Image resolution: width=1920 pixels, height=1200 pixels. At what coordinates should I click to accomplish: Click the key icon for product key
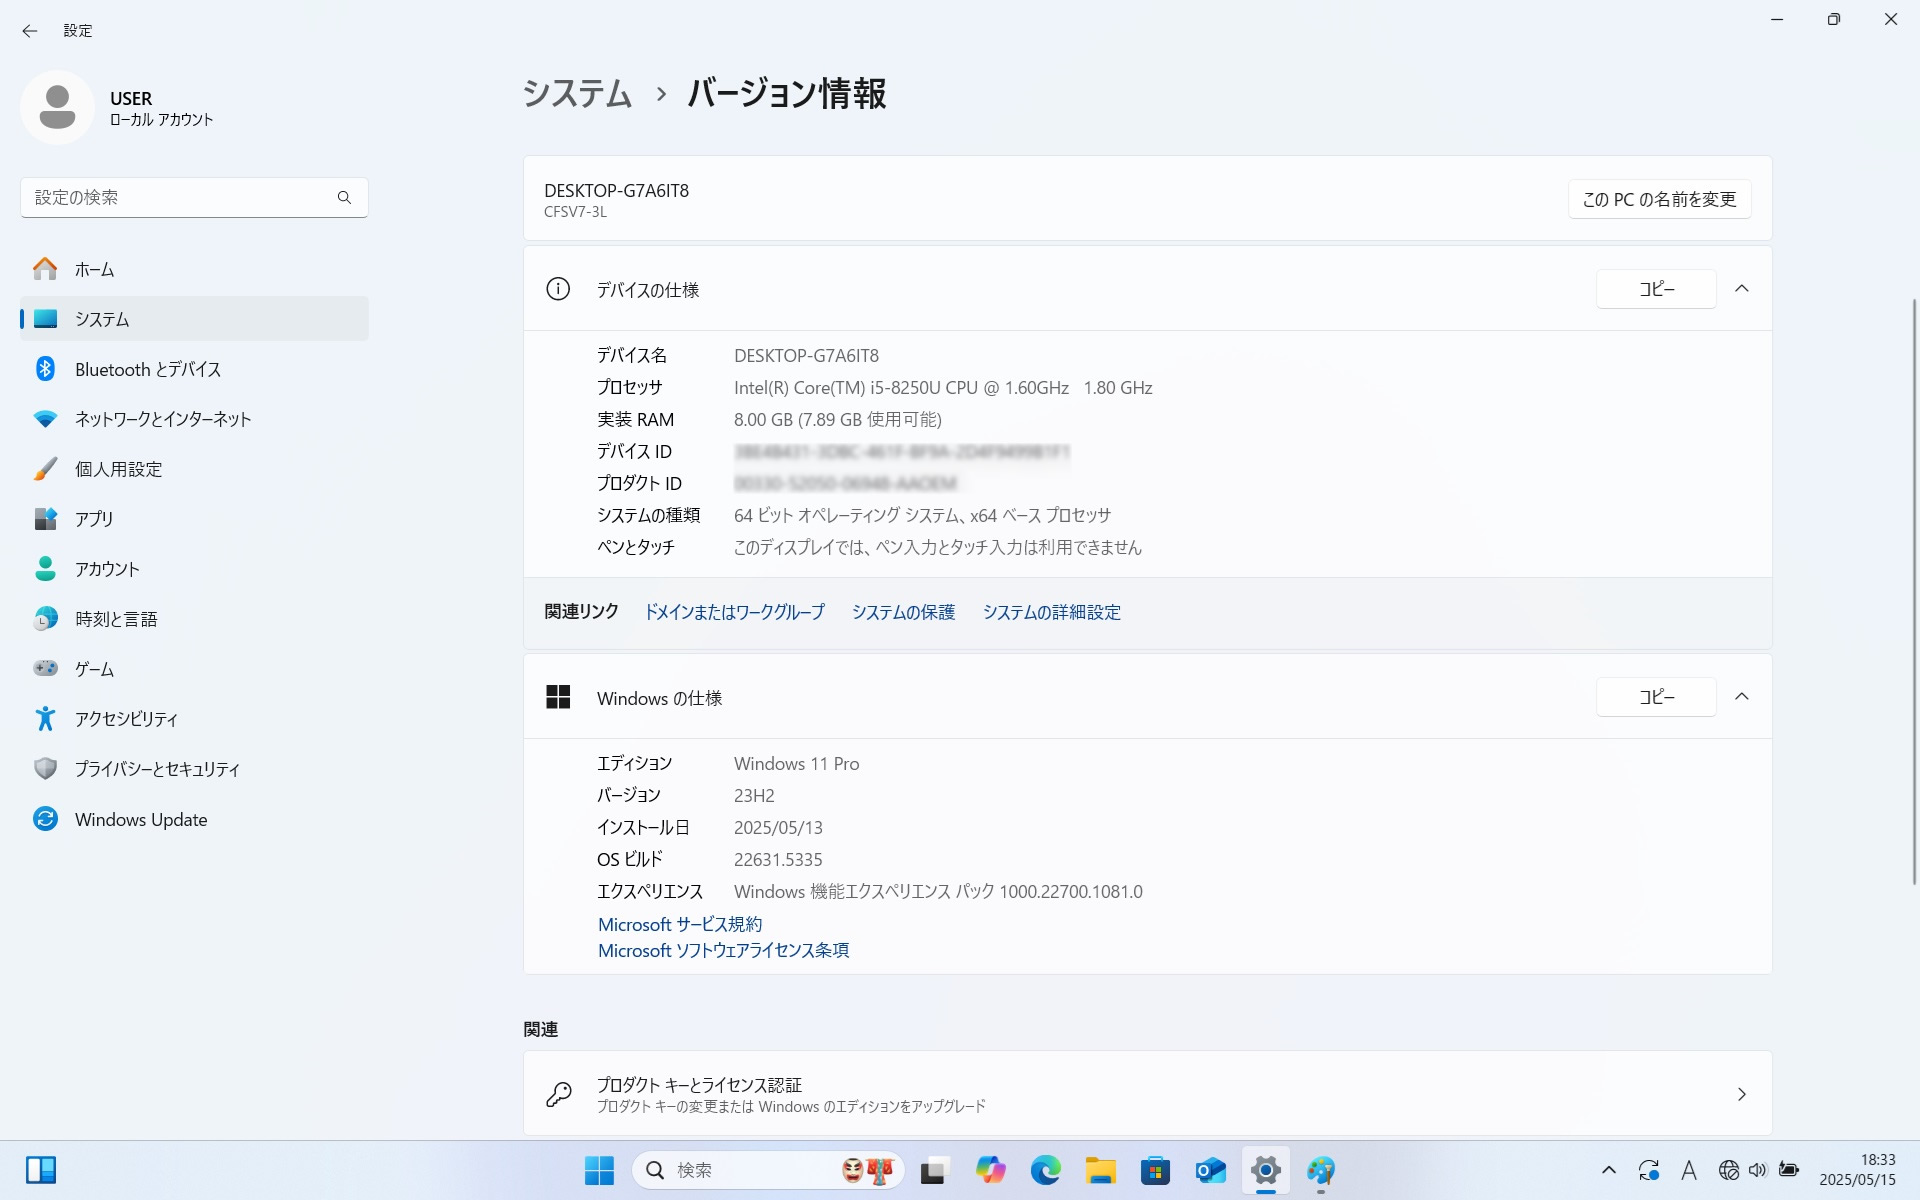click(x=558, y=1094)
